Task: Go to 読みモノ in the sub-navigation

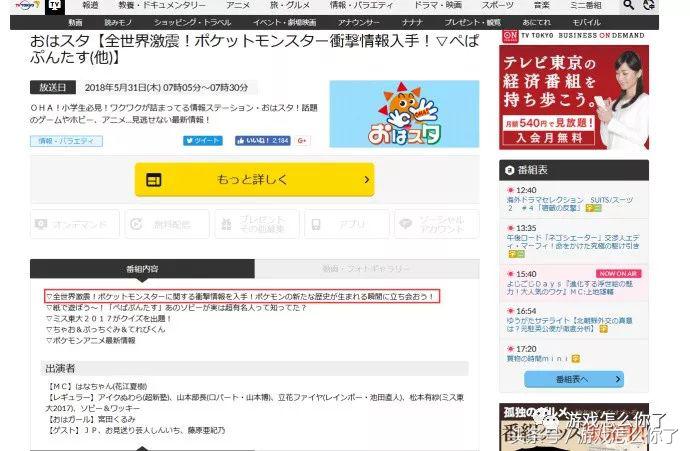Action: (x=118, y=22)
